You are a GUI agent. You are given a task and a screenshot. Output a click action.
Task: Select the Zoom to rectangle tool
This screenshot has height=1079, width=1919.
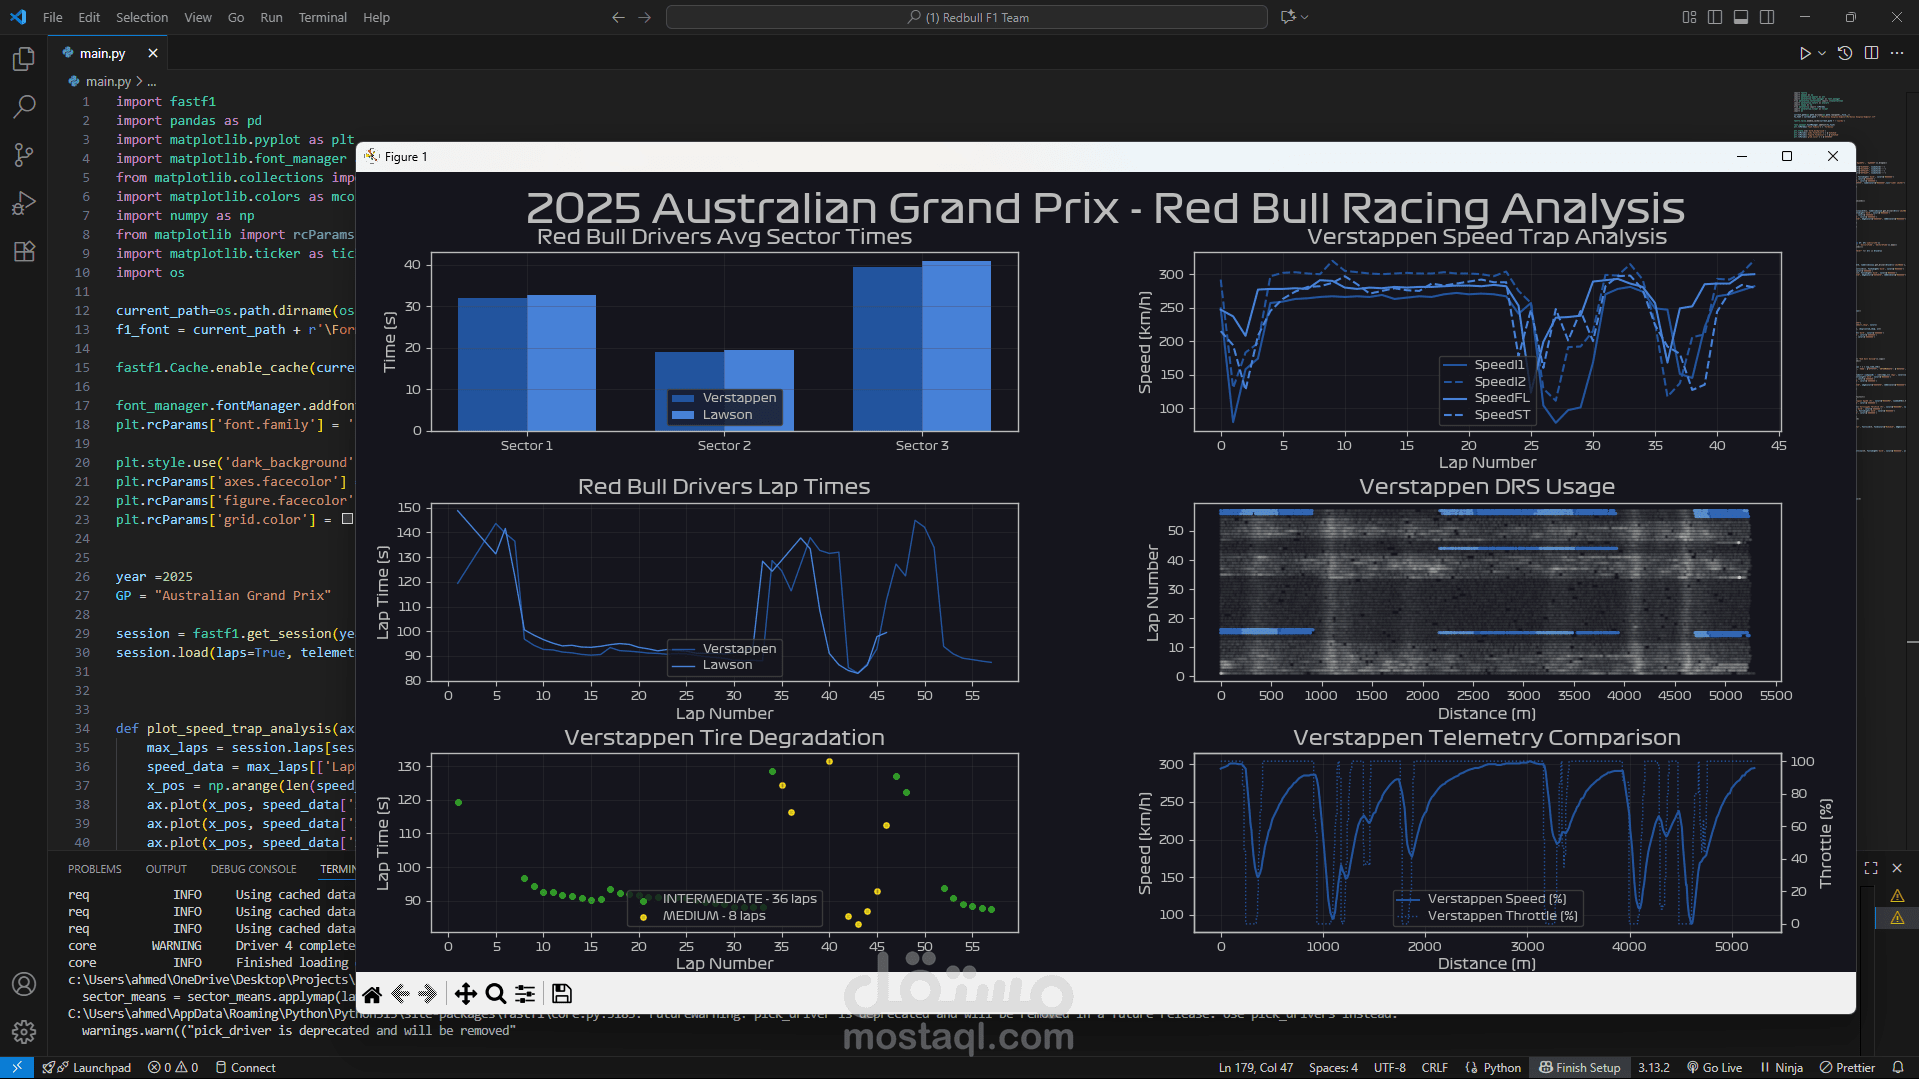tap(495, 994)
